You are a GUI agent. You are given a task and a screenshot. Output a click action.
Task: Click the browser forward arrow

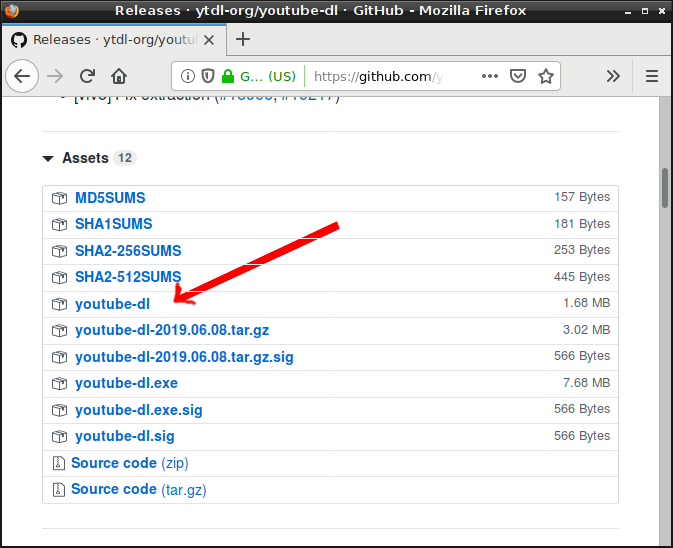click(55, 76)
